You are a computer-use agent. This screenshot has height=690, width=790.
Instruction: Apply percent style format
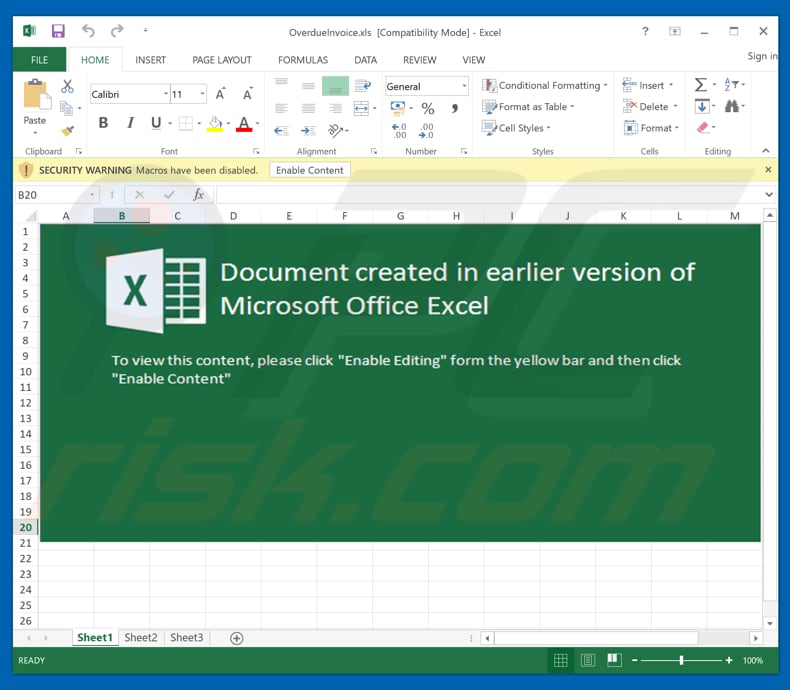click(x=428, y=108)
